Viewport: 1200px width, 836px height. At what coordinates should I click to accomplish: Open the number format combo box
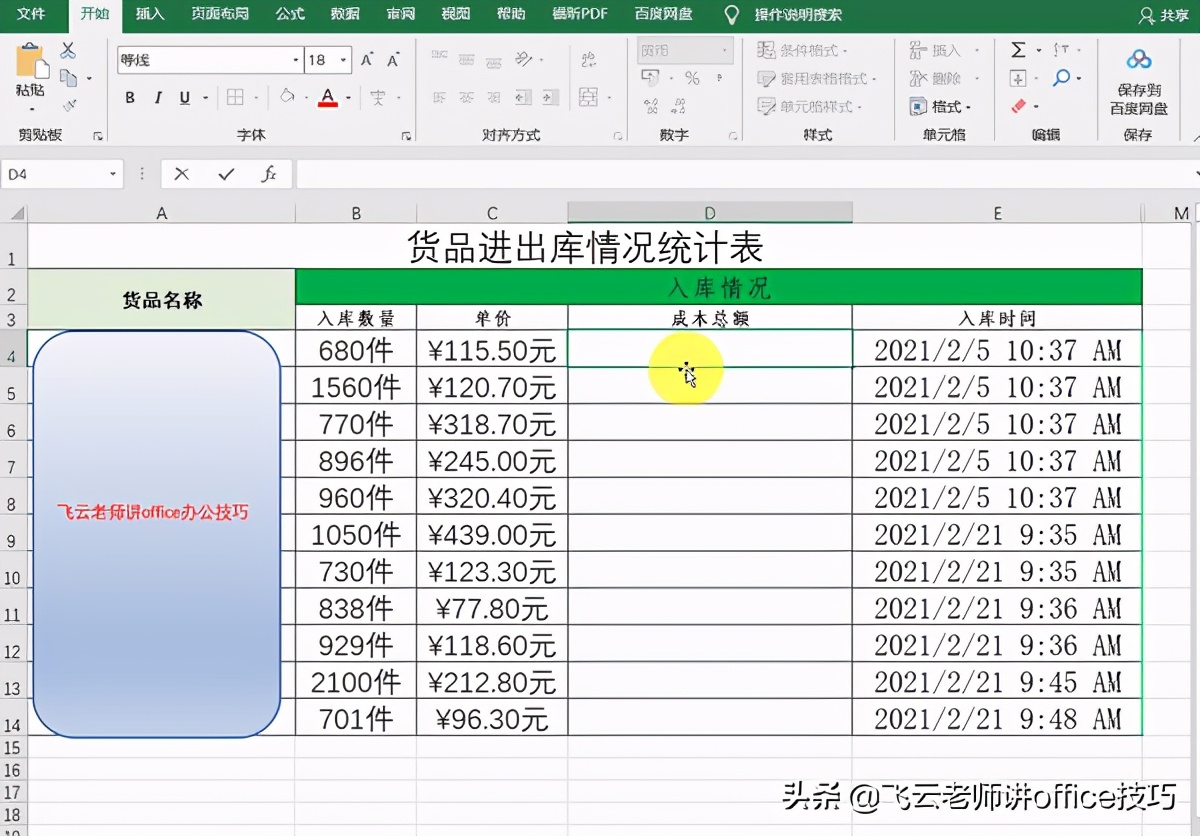tap(684, 50)
